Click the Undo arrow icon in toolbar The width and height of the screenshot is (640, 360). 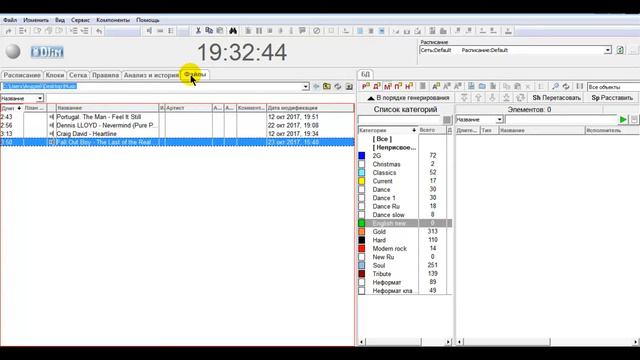(x=99, y=31)
